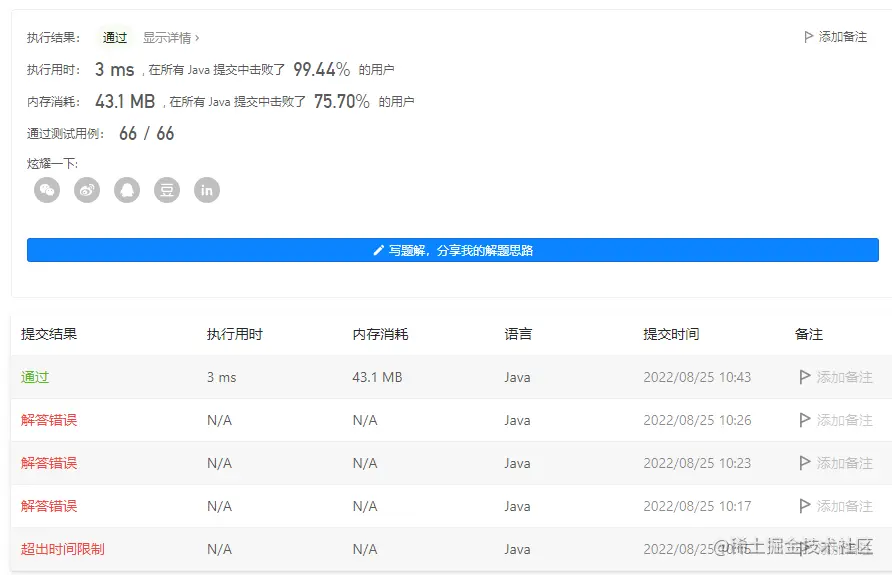Open 解答错误 submission from 10:26
Image resolution: width=892 pixels, height=575 pixels.
pos(49,420)
